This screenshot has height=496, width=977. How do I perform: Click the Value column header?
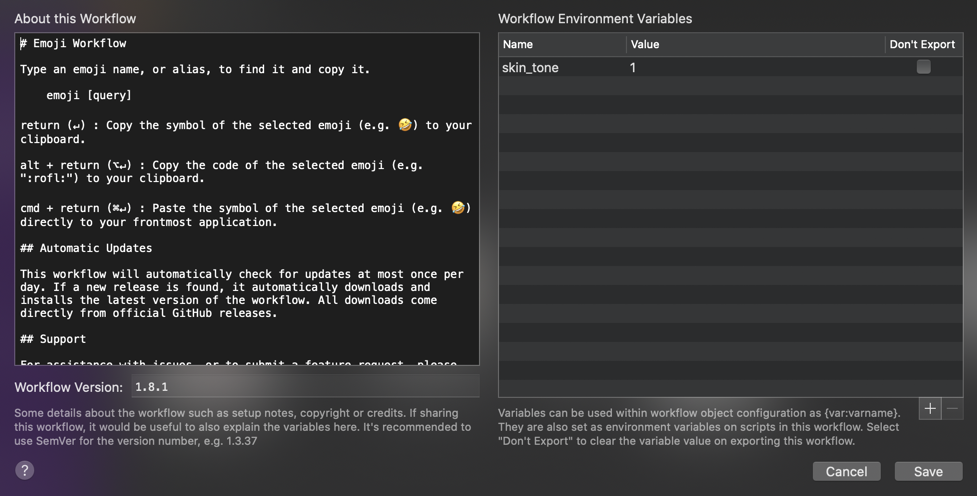(755, 44)
